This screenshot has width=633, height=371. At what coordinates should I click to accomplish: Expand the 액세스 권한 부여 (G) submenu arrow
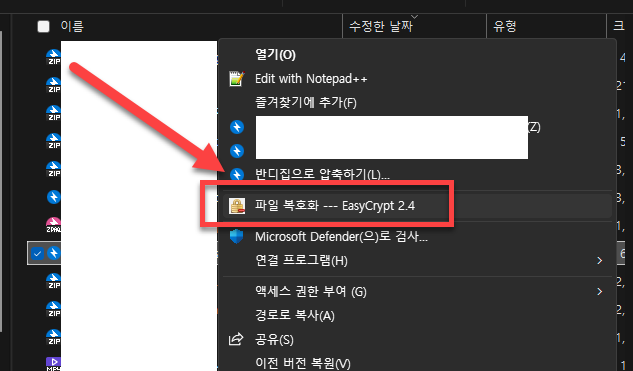coord(599,291)
